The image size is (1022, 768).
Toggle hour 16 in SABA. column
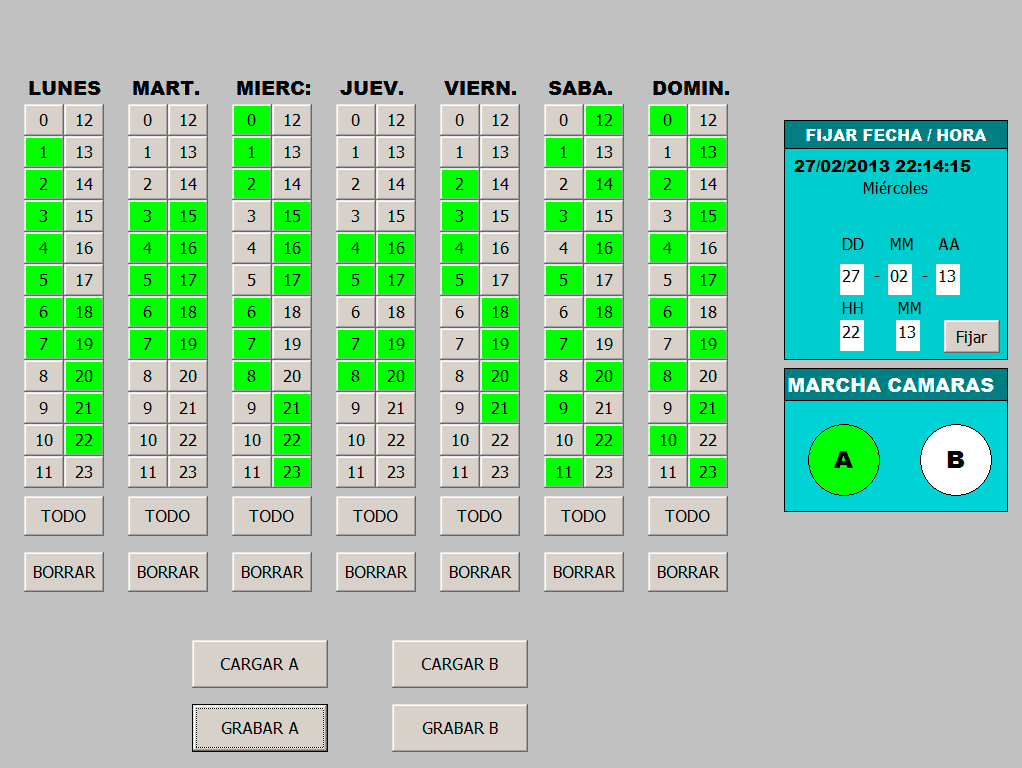tap(604, 248)
